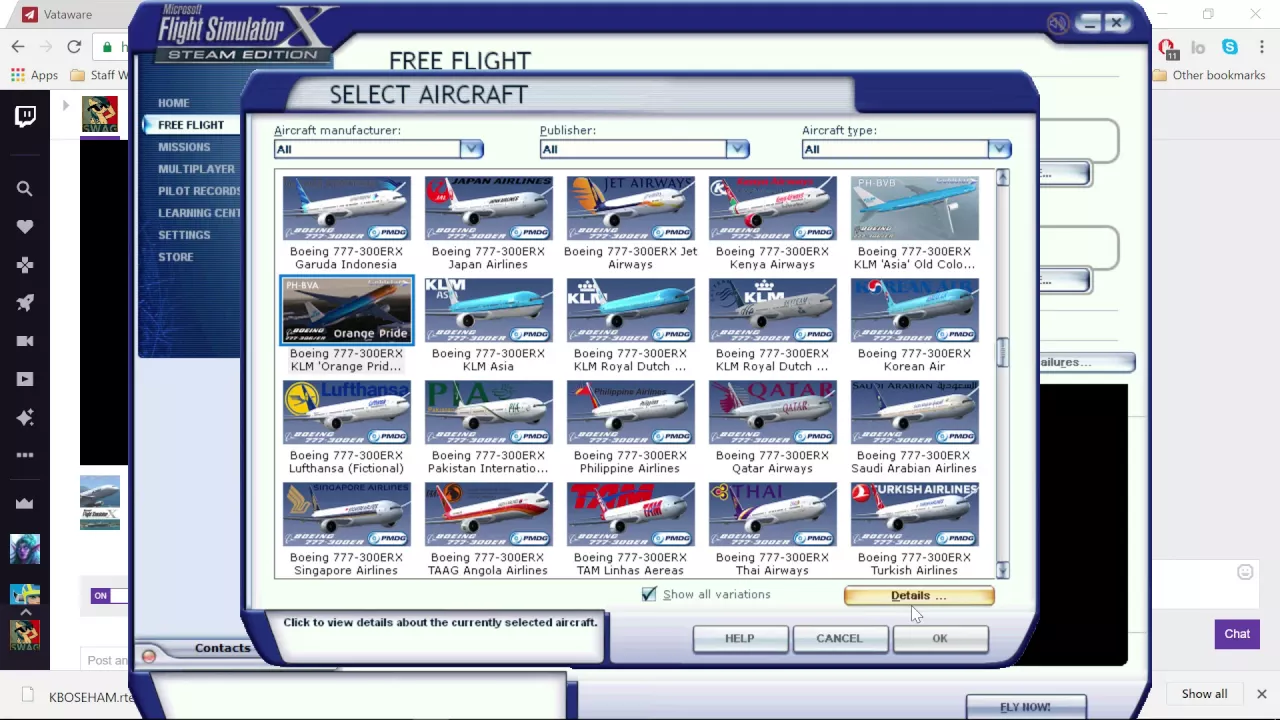Click the HELP button
Viewport: 1280px width, 720px height.
(x=740, y=638)
